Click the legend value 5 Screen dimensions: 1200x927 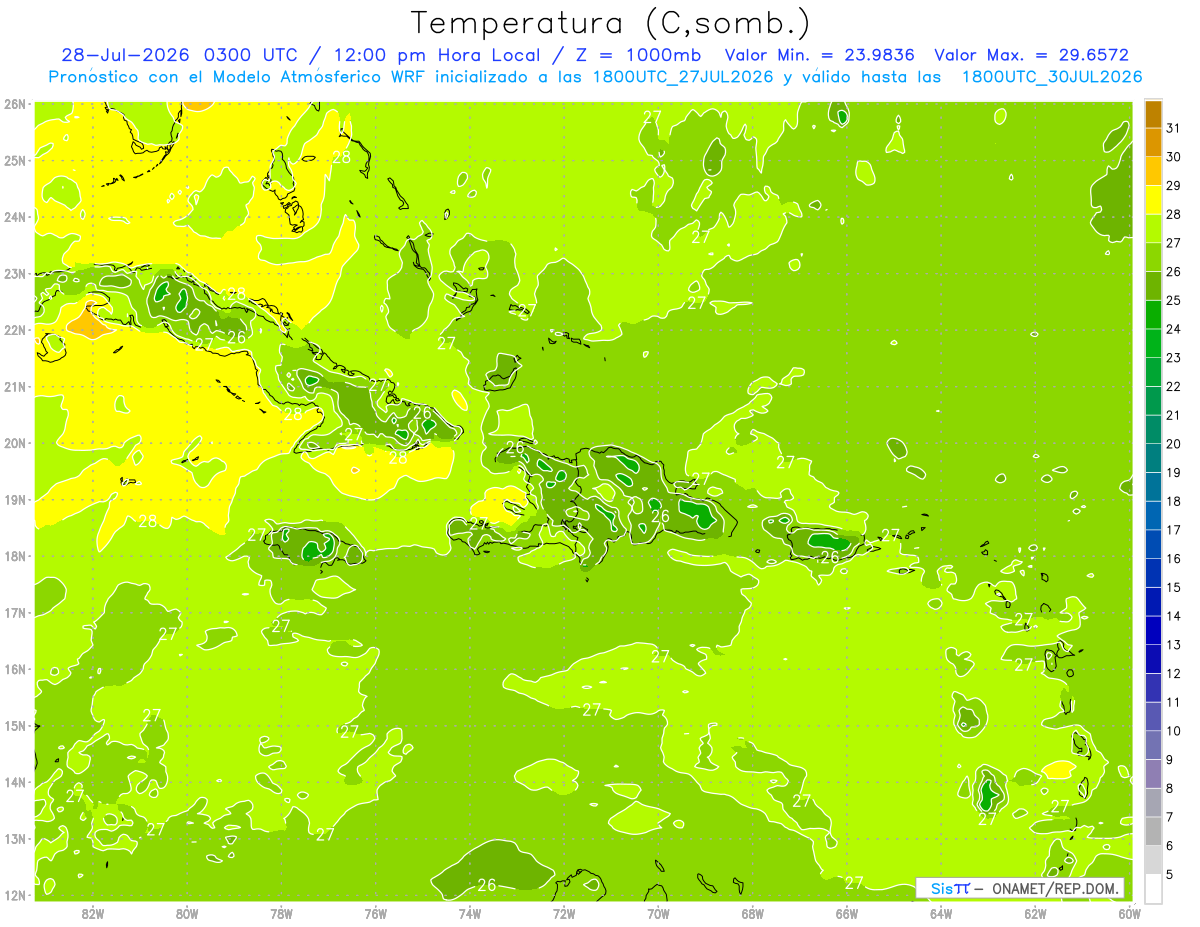1169,874
